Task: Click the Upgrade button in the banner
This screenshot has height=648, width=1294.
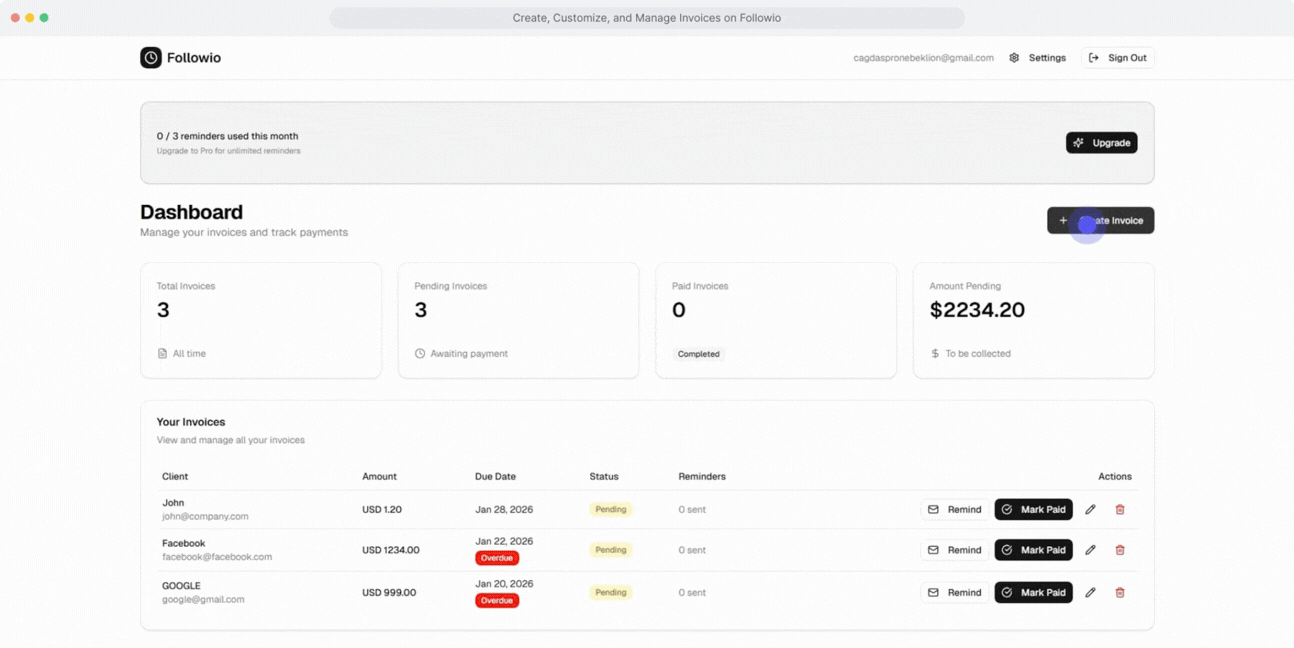Action: 1101,142
